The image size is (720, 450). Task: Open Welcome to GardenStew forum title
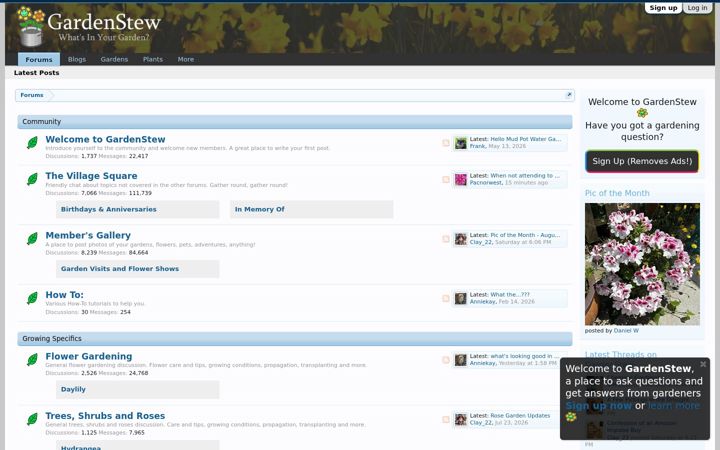105,139
